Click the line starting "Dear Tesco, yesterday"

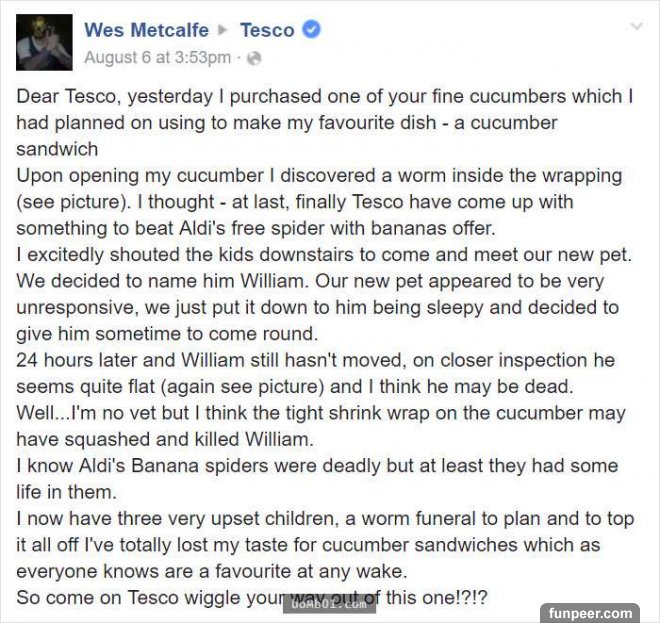coord(325,97)
